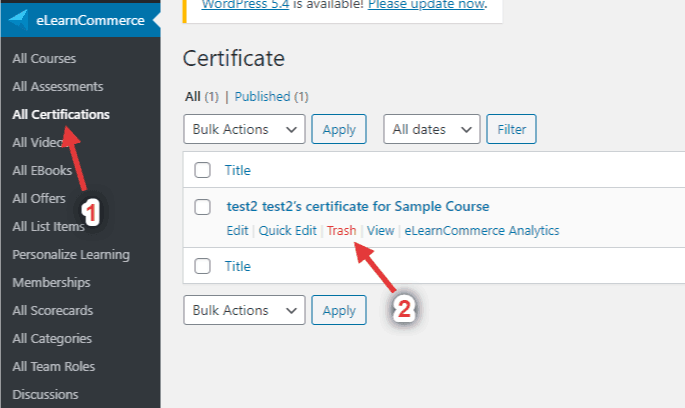Viewport: 685px width, 408px height.
Task: Go to All Courses in the sidebar
Action: pos(44,59)
